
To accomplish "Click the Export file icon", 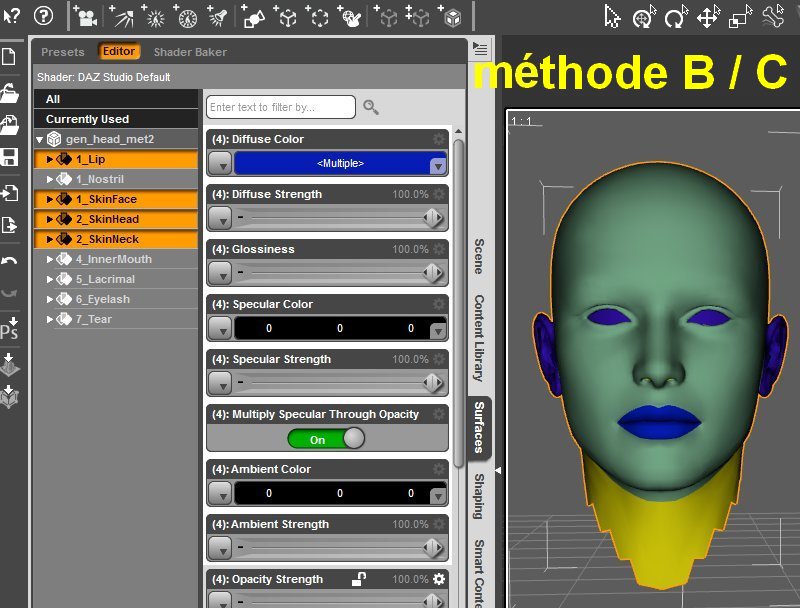I will (x=9, y=225).
